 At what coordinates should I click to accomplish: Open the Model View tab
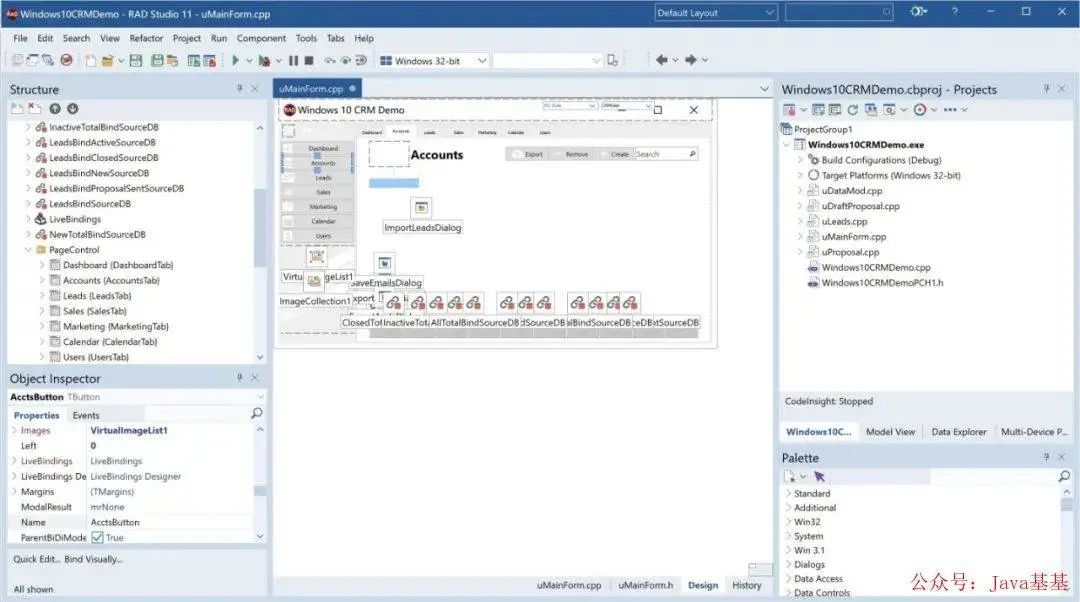(891, 432)
